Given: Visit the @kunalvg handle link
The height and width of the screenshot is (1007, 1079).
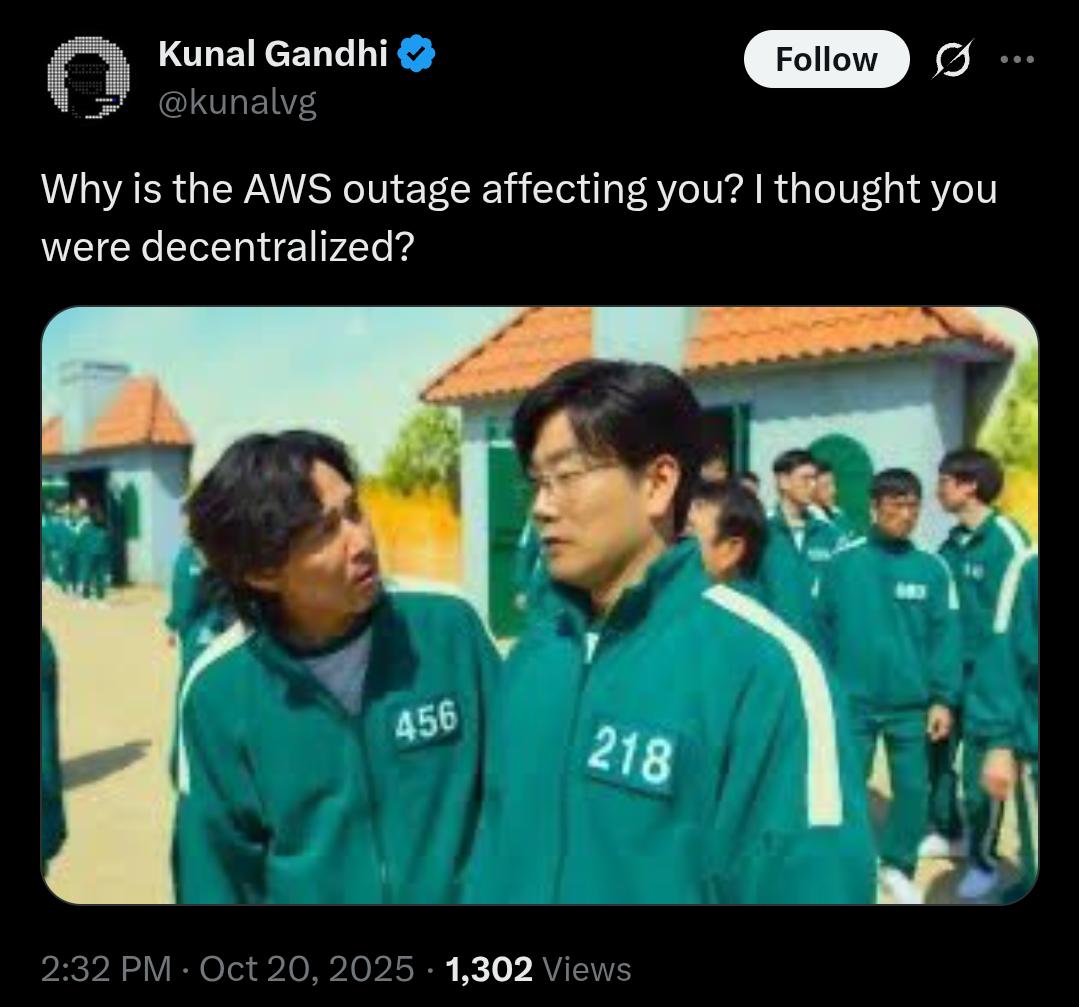Looking at the screenshot, I should tap(237, 103).
